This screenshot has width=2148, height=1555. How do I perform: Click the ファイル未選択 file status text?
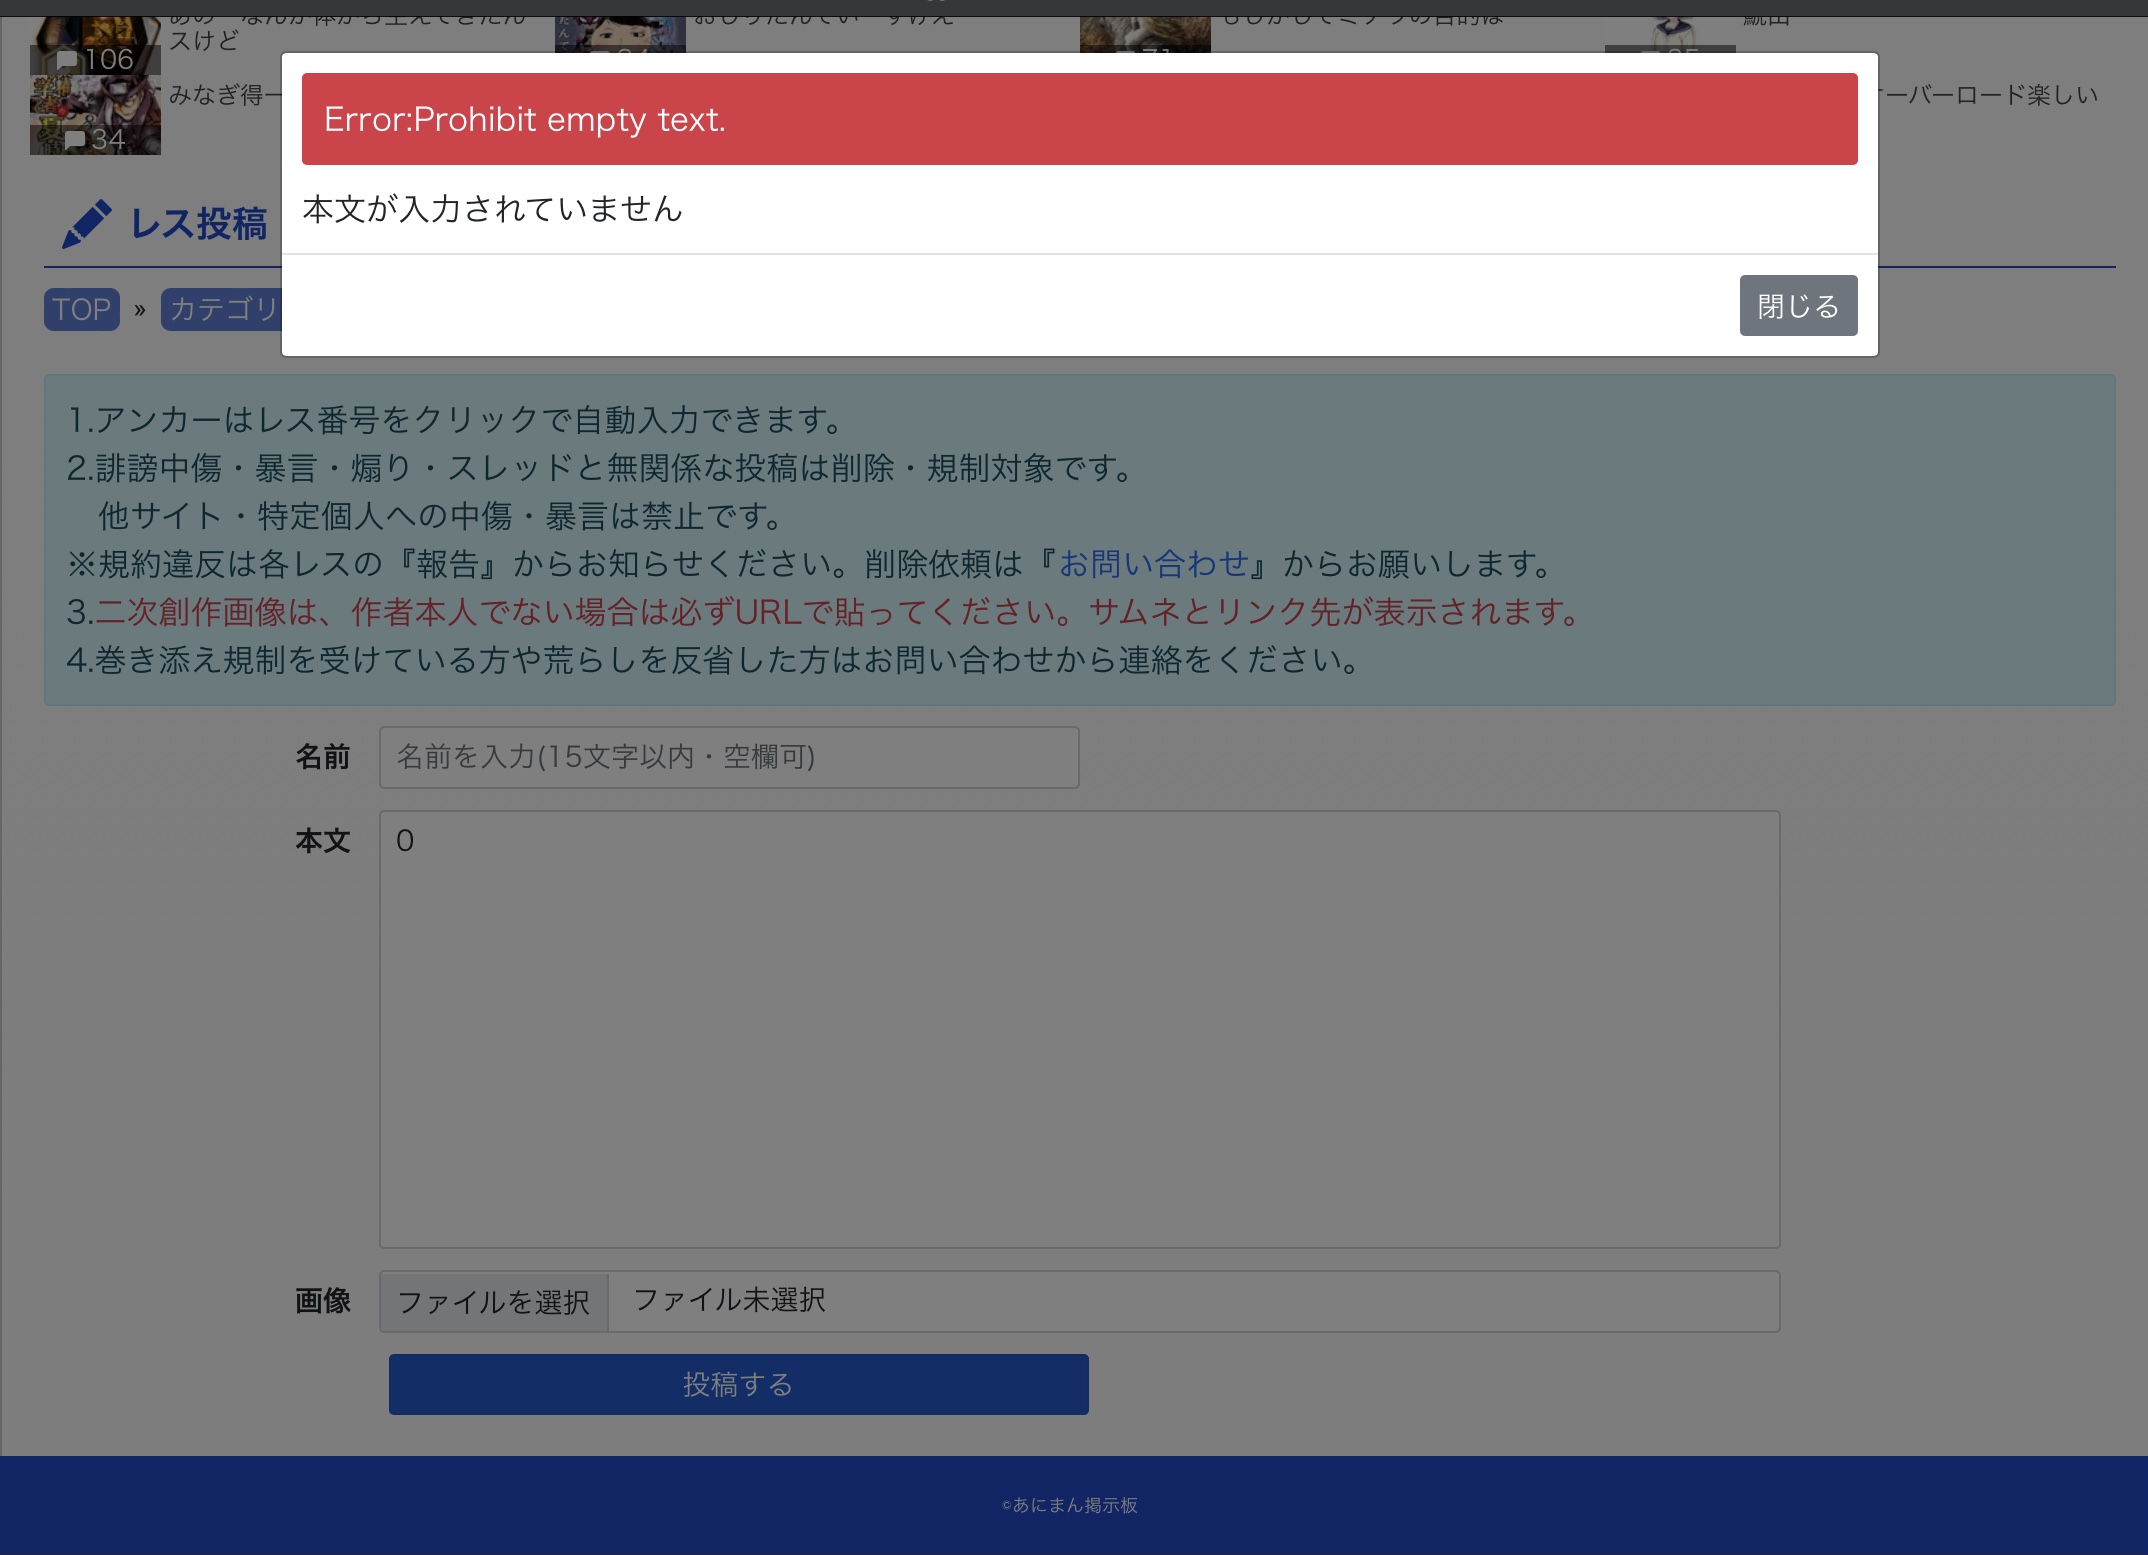tap(729, 1300)
